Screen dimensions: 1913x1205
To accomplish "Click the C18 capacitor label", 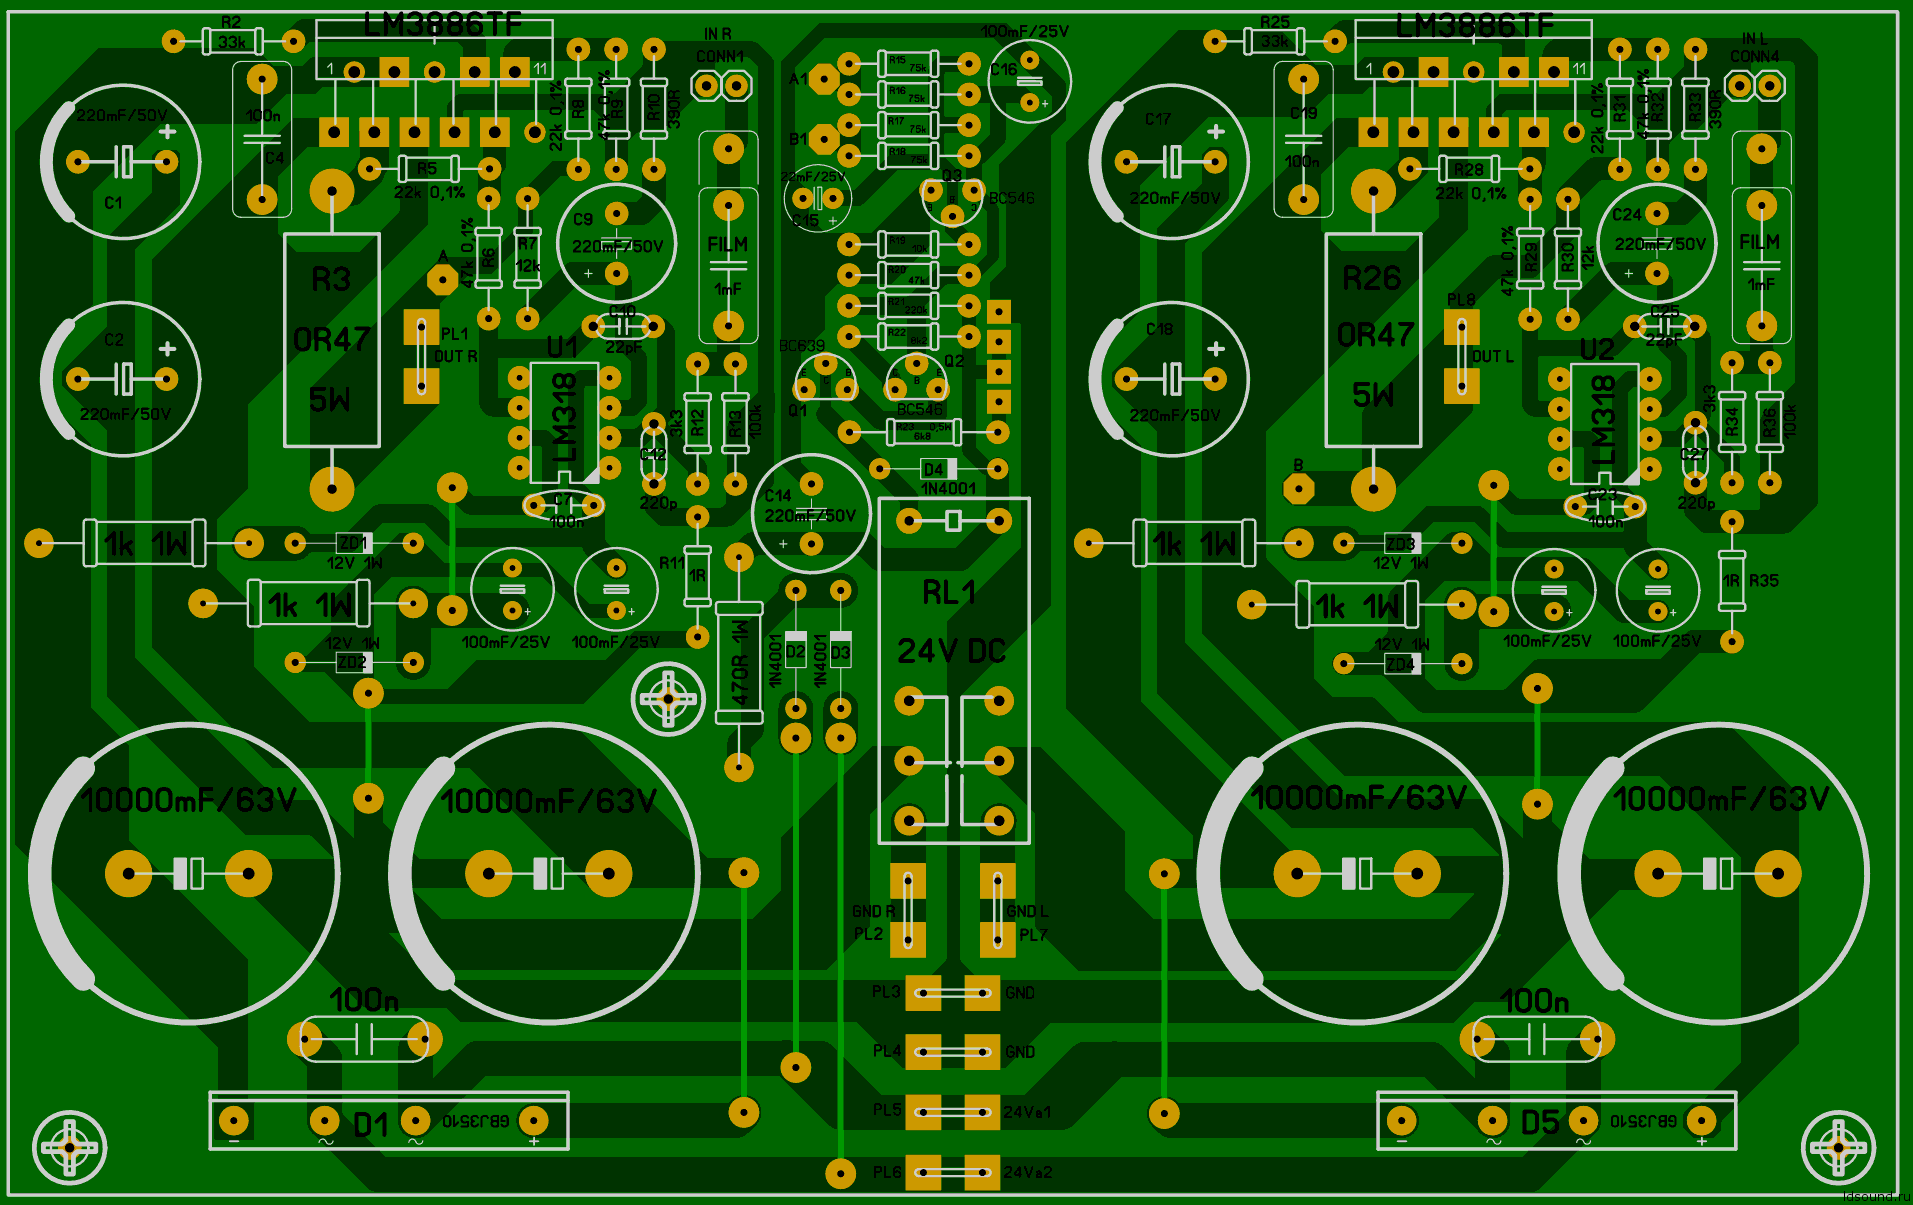I will pyautogui.click(x=1159, y=329).
